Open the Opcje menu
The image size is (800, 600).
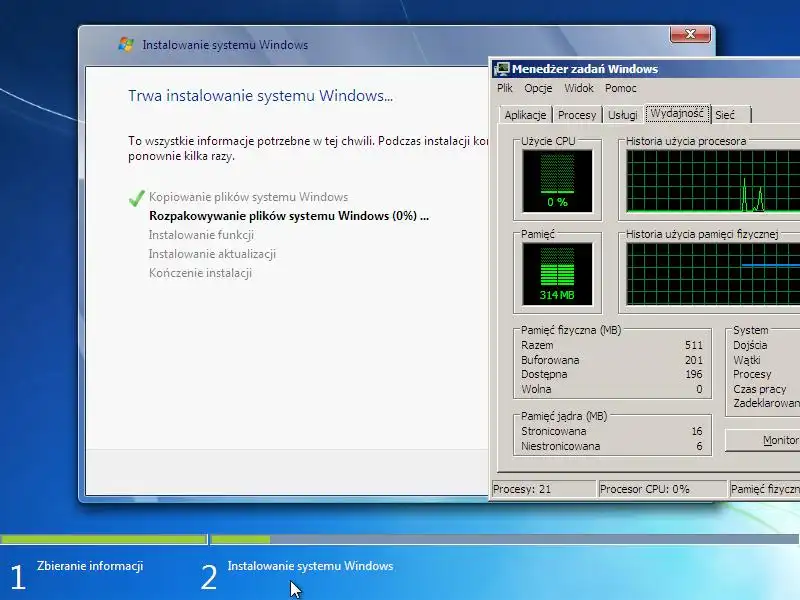coord(538,88)
